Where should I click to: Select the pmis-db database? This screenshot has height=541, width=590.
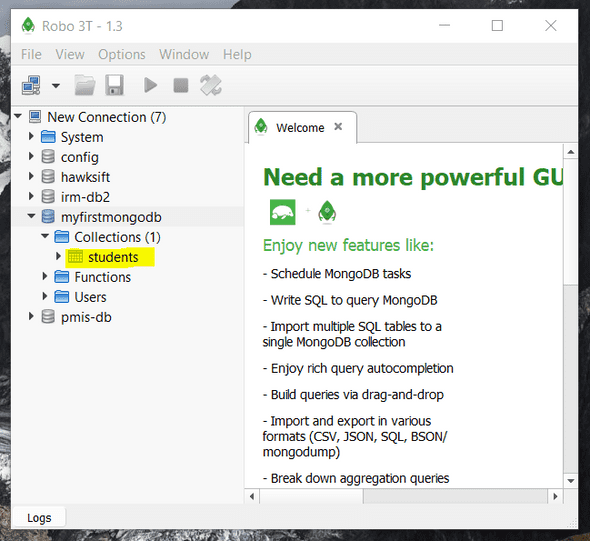pyautogui.click(x=86, y=317)
